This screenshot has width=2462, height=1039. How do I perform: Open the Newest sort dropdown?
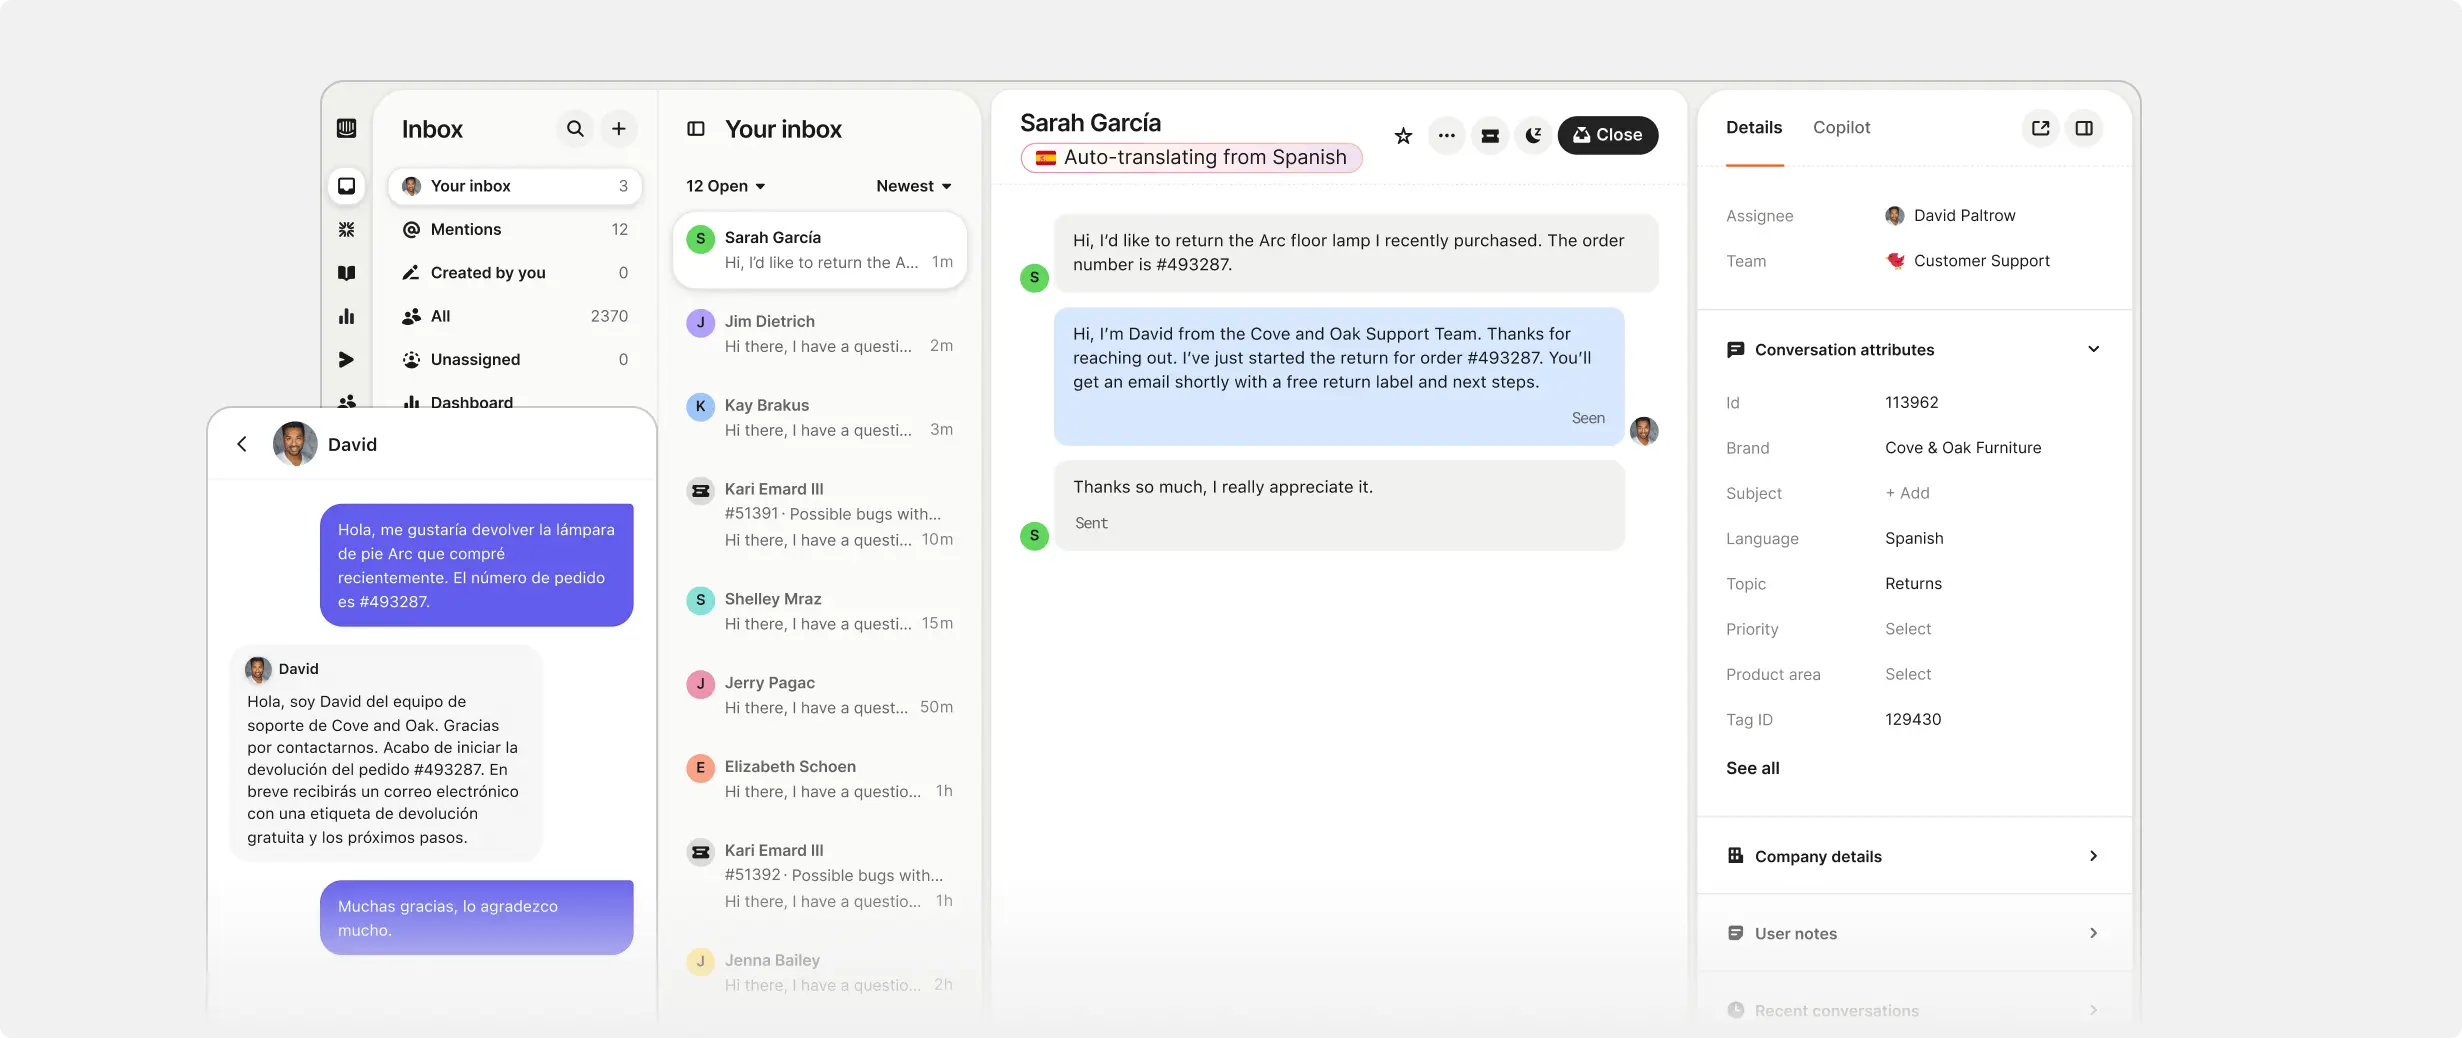911,186
